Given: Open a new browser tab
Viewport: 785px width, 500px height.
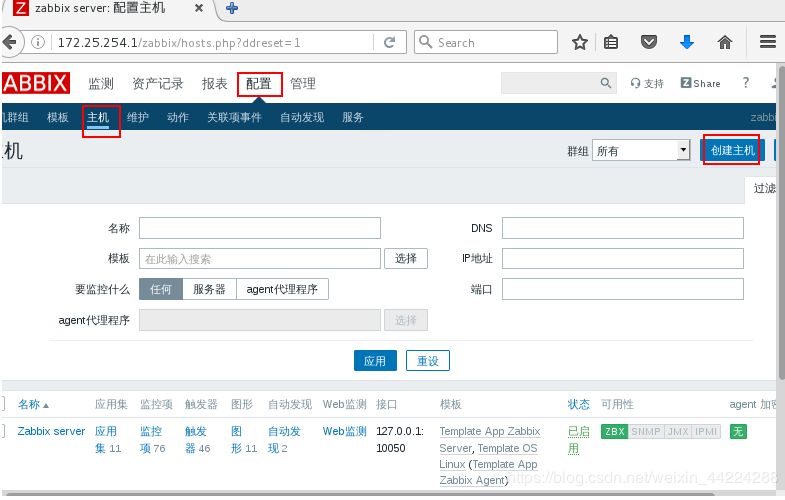Looking at the screenshot, I should pos(232,8).
